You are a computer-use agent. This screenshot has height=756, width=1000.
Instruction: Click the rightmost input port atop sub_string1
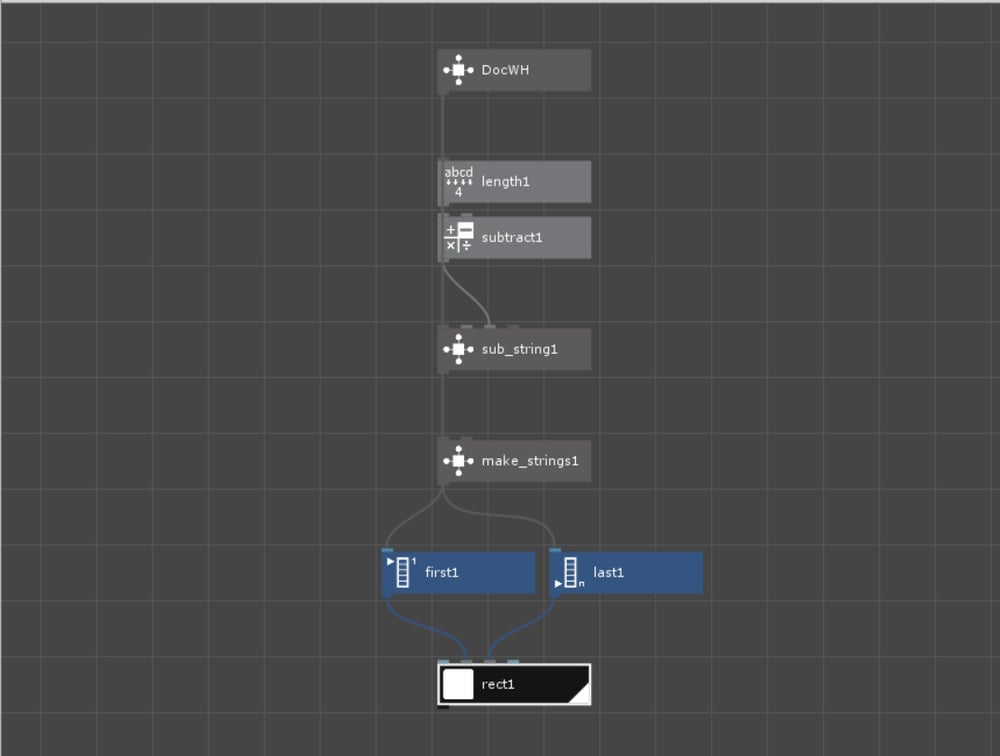pos(513,327)
